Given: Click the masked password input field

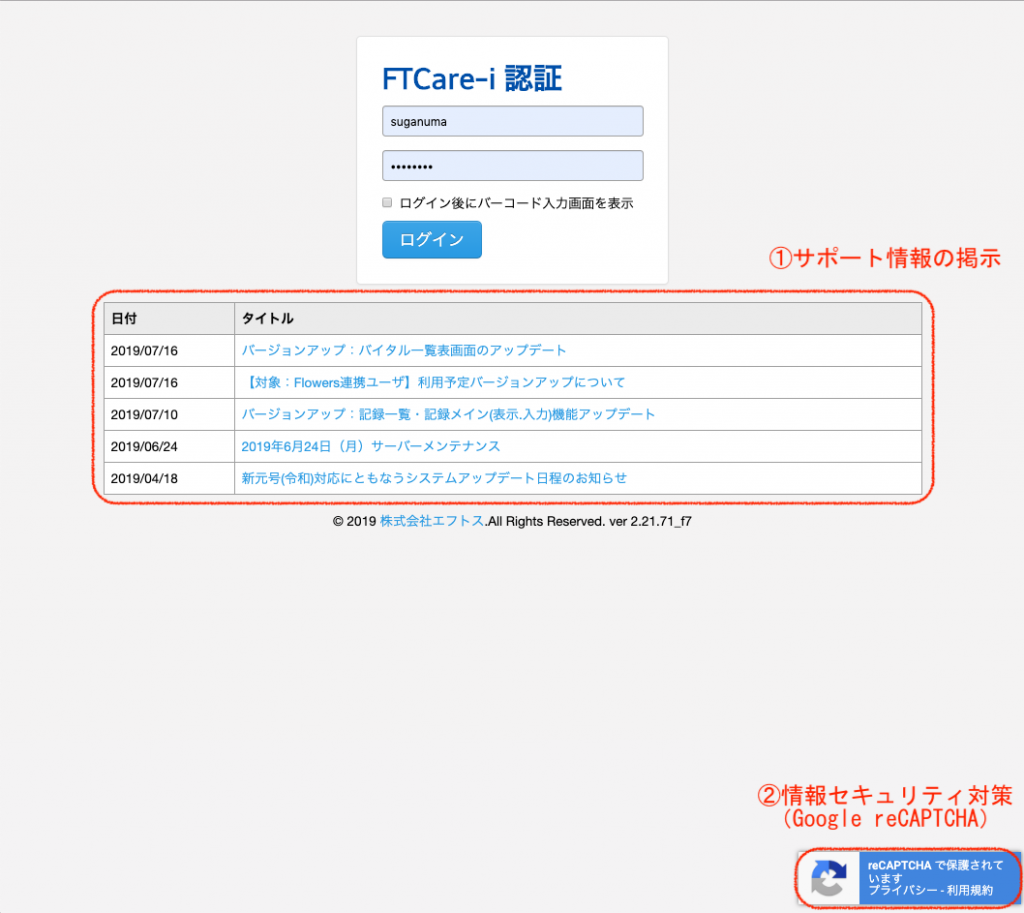Looking at the screenshot, I should click(512, 165).
